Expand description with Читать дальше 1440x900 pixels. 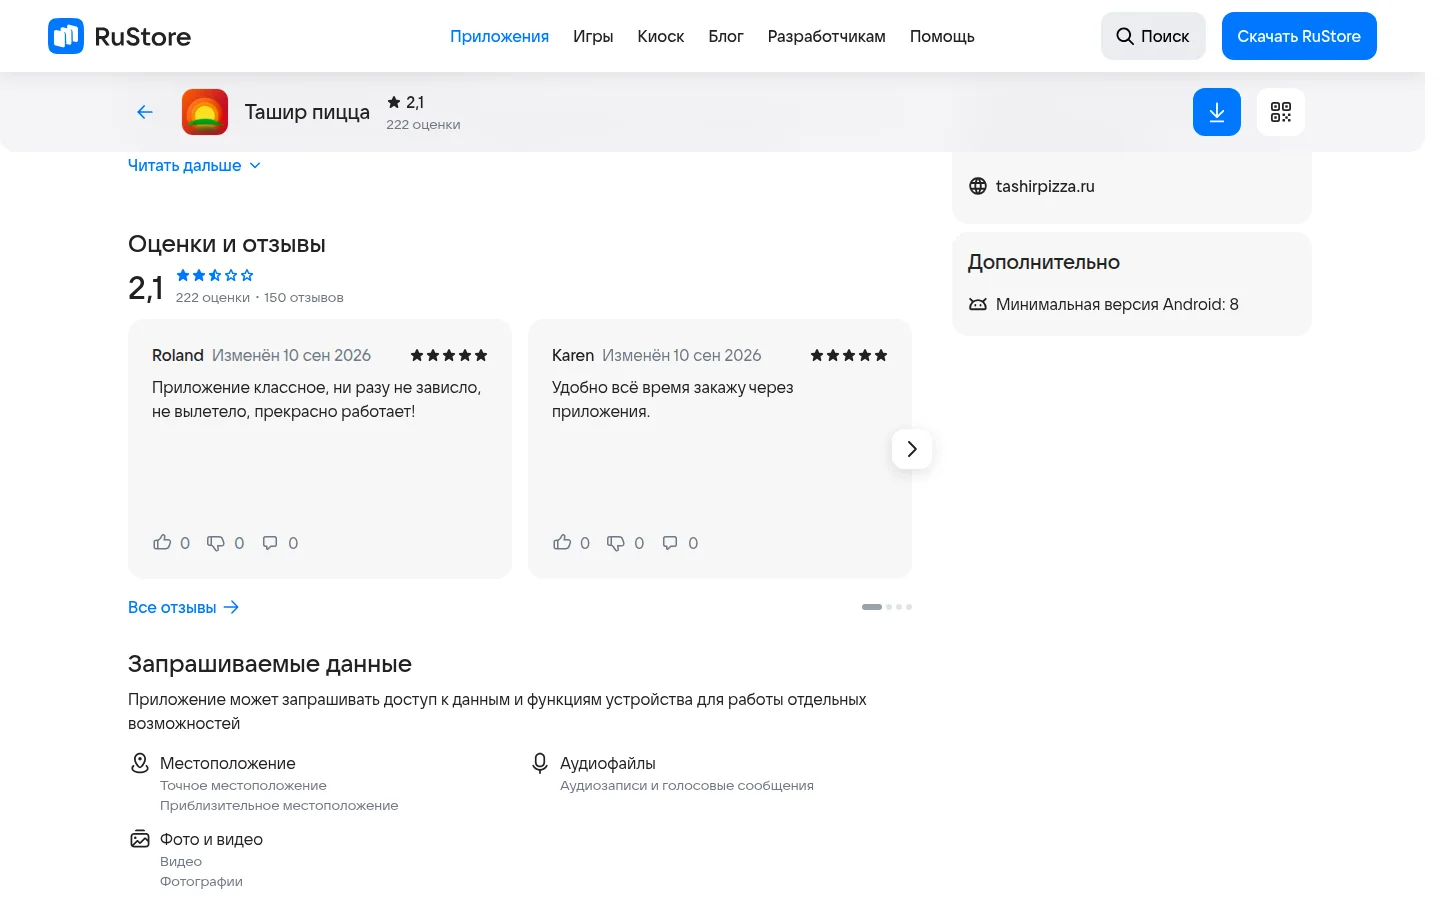(194, 166)
